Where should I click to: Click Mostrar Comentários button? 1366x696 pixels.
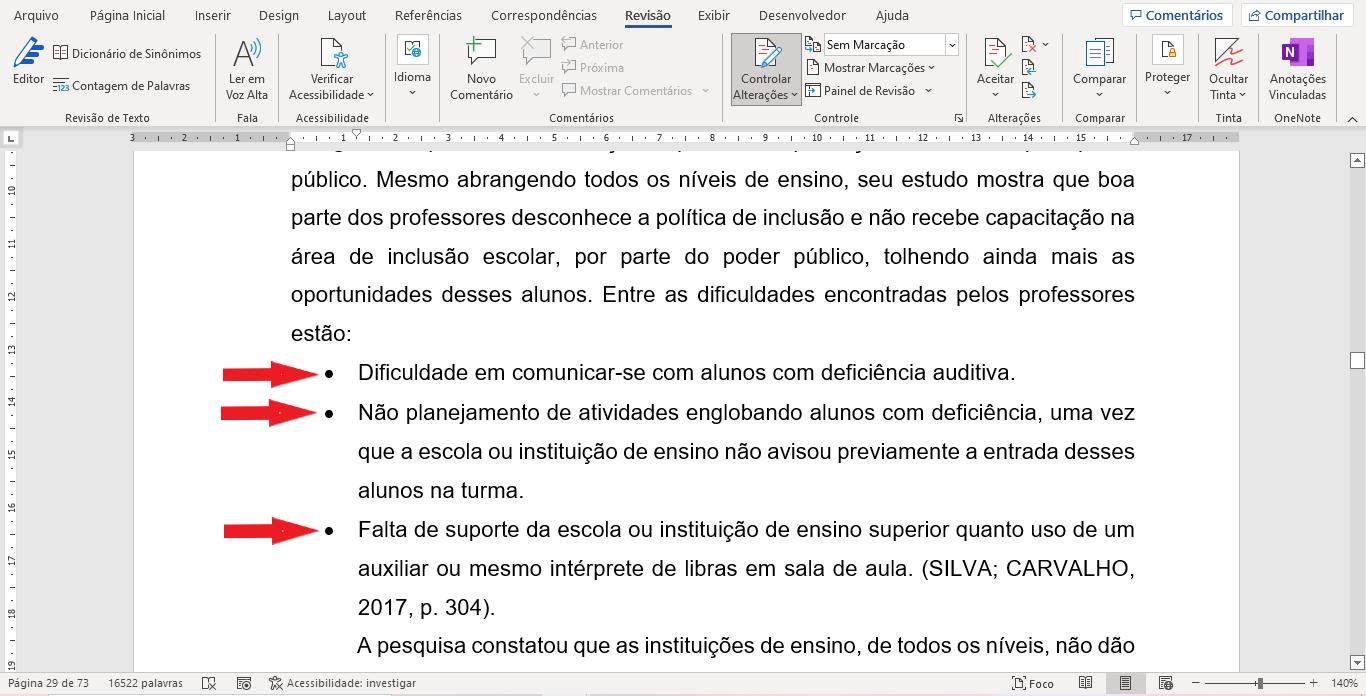point(627,91)
